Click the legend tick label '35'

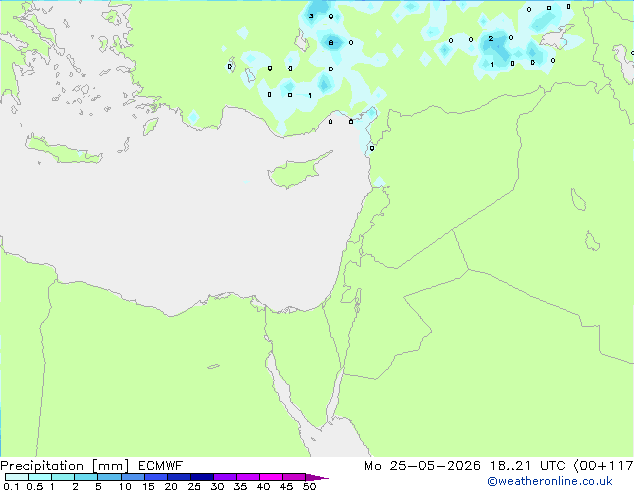coord(240,486)
